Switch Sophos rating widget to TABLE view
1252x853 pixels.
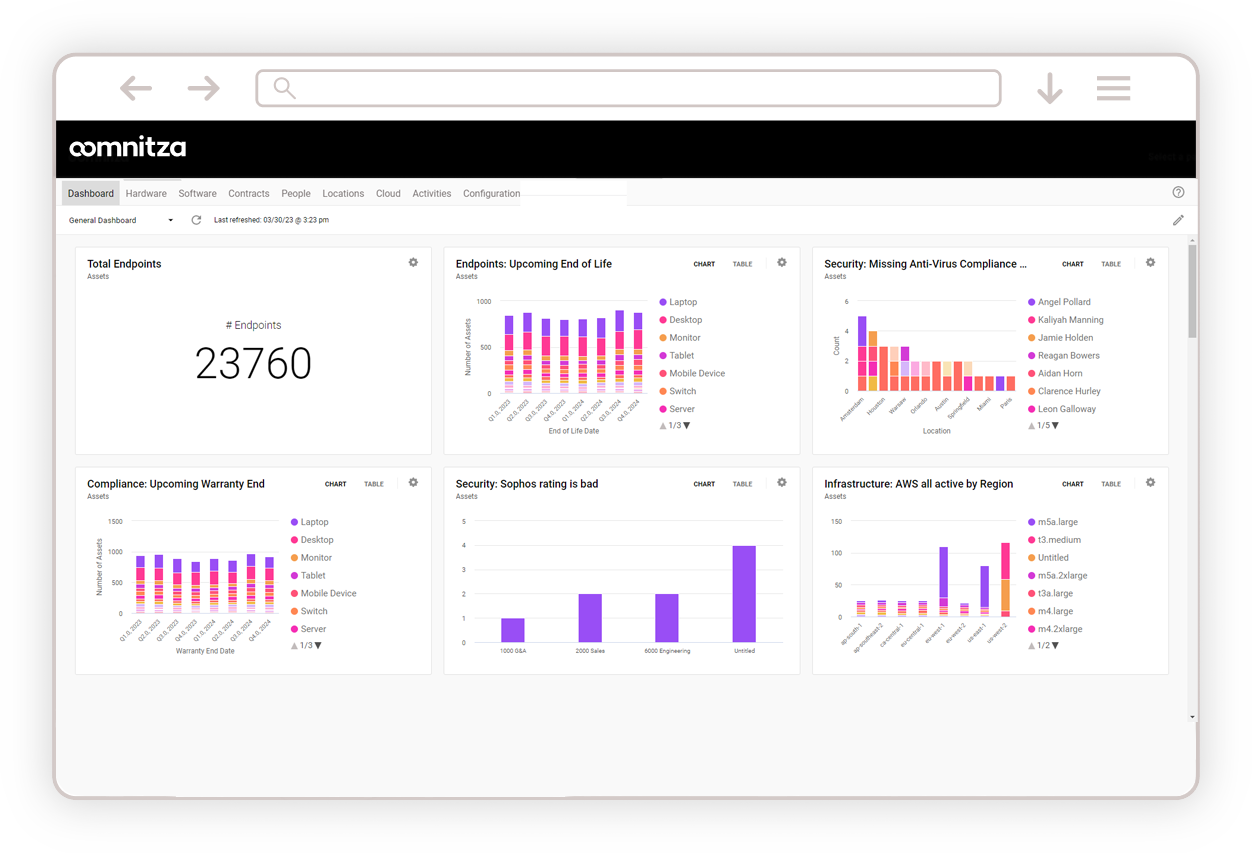click(x=742, y=484)
